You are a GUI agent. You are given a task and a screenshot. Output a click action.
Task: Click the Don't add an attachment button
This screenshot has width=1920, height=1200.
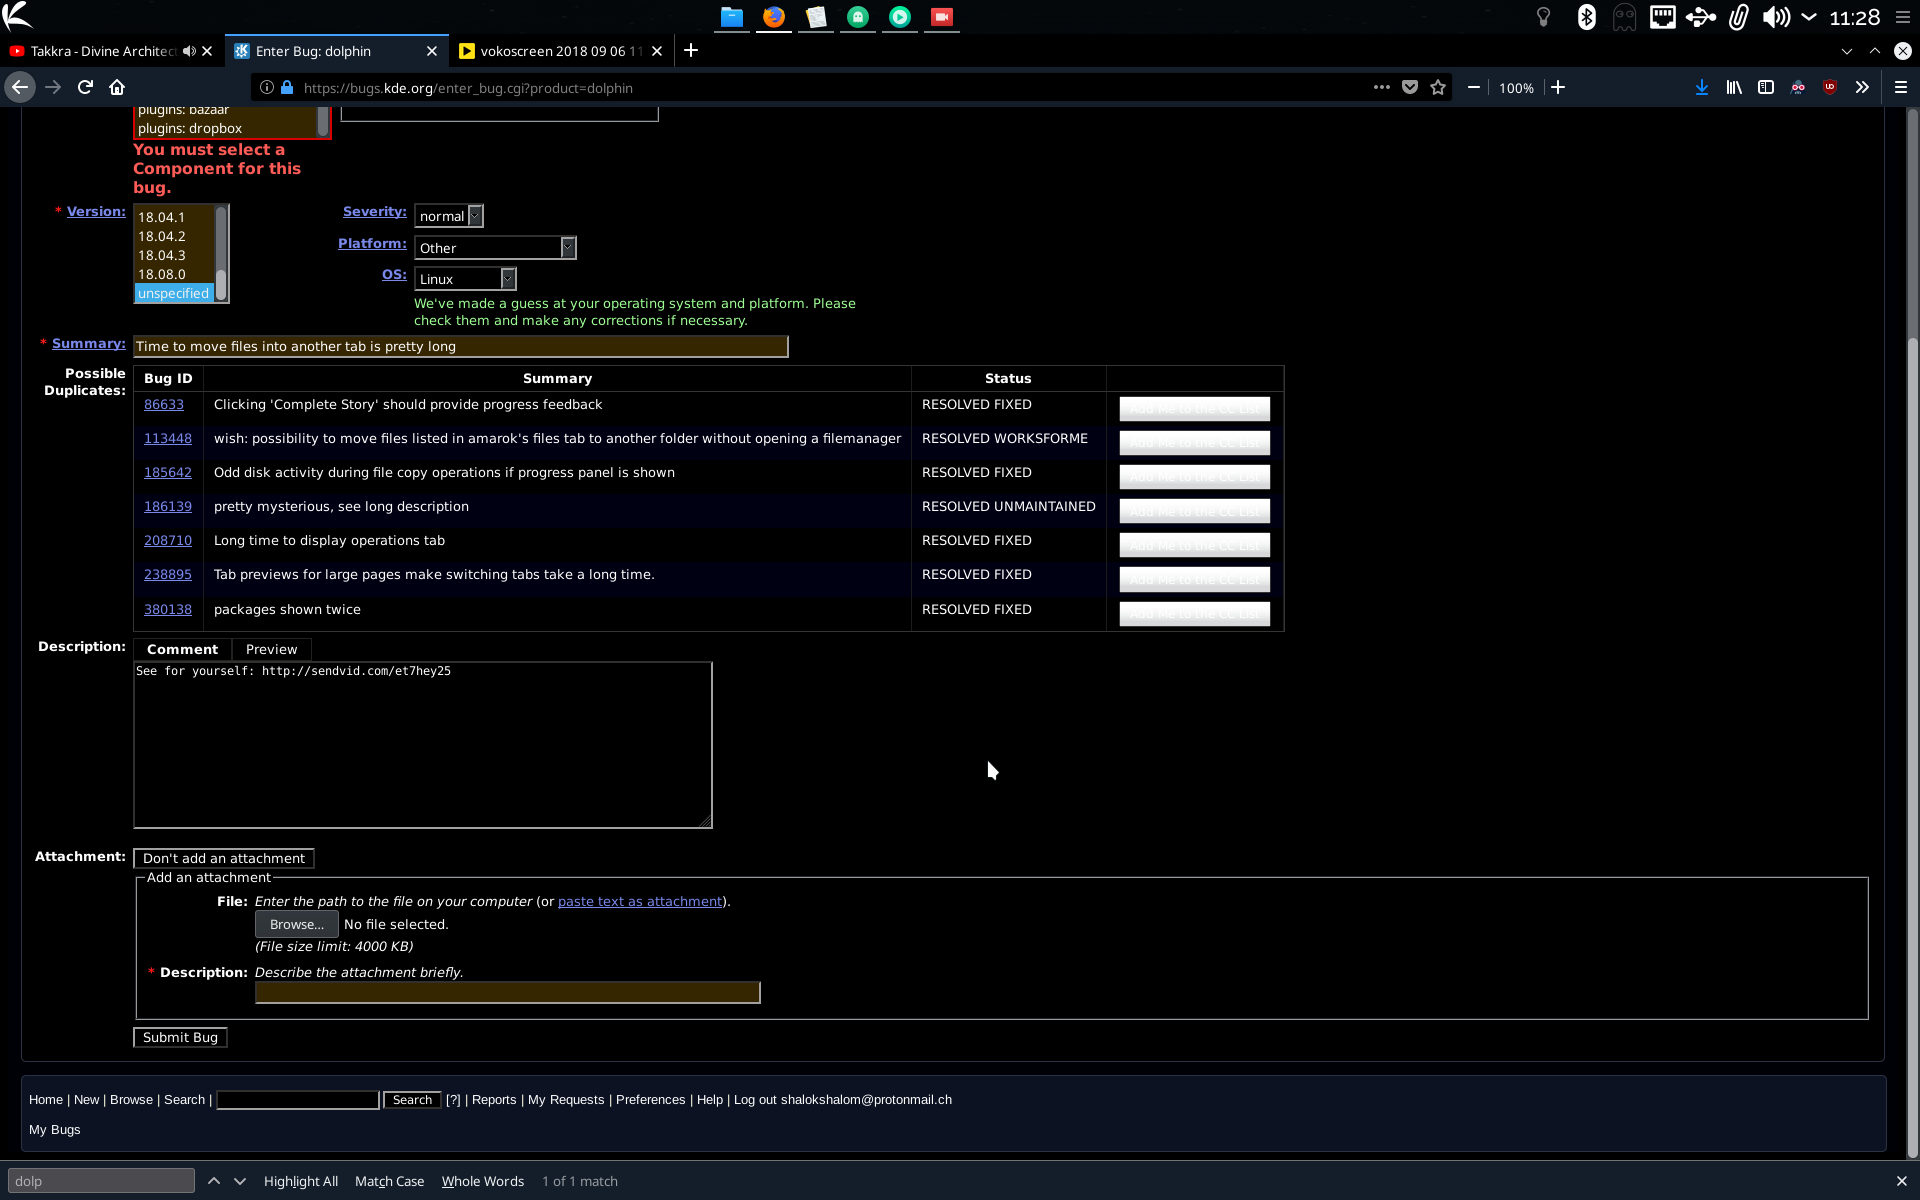(x=224, y=858)
